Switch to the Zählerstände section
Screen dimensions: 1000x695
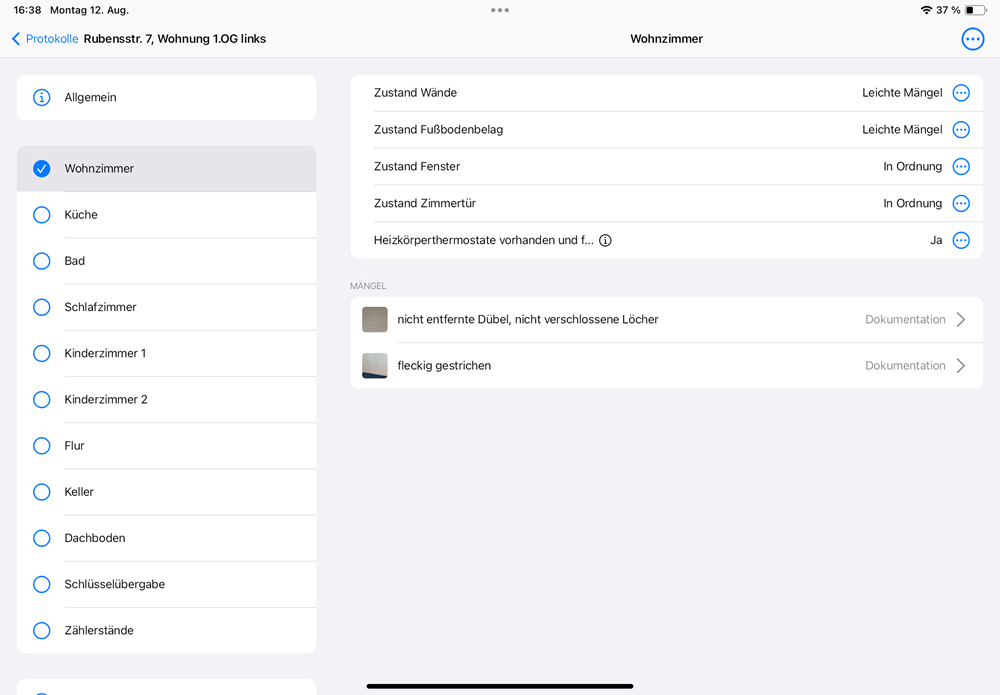[99, 631]
